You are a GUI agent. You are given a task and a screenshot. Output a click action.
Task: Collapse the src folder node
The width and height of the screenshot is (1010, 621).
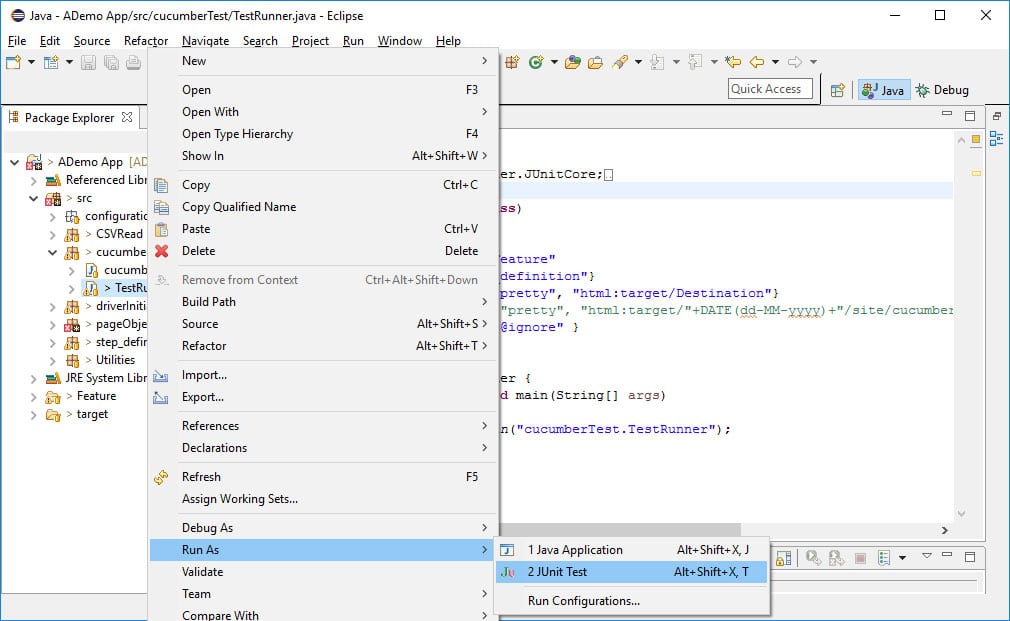[x=33, y=198]
